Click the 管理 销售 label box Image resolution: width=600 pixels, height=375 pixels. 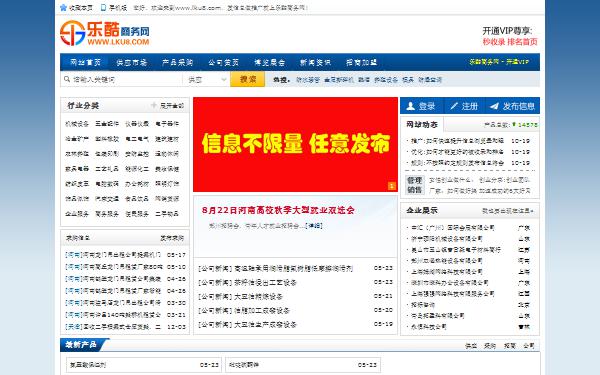pyautogui.click(x=414, y=185)
